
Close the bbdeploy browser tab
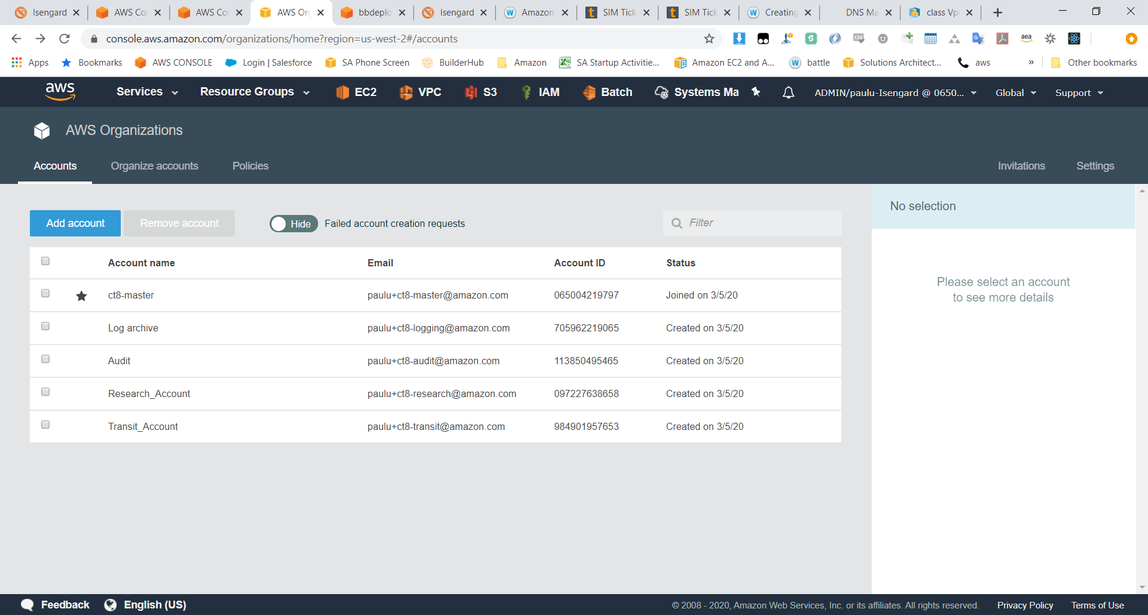pos(402,13)
